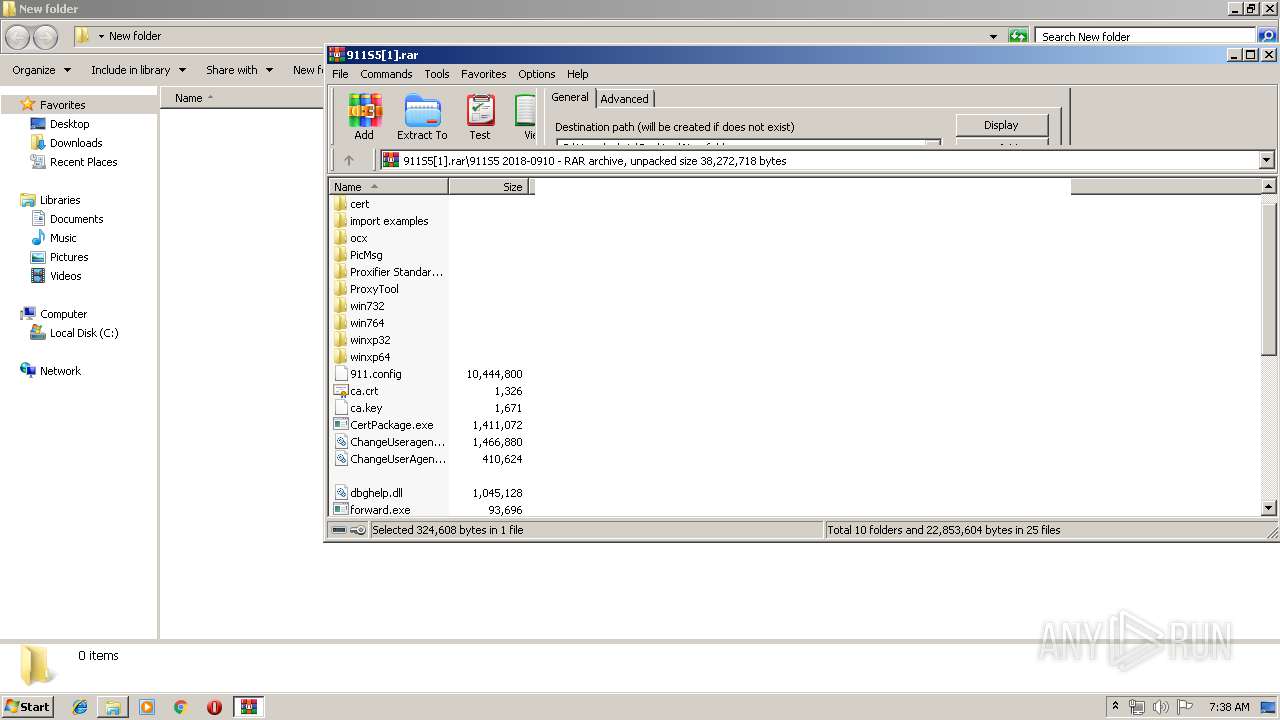This screenshot has height=720, width=1280.
Task: Click the volume icon in system tray
Action: pyautogui.click(x=1161, y=707)
